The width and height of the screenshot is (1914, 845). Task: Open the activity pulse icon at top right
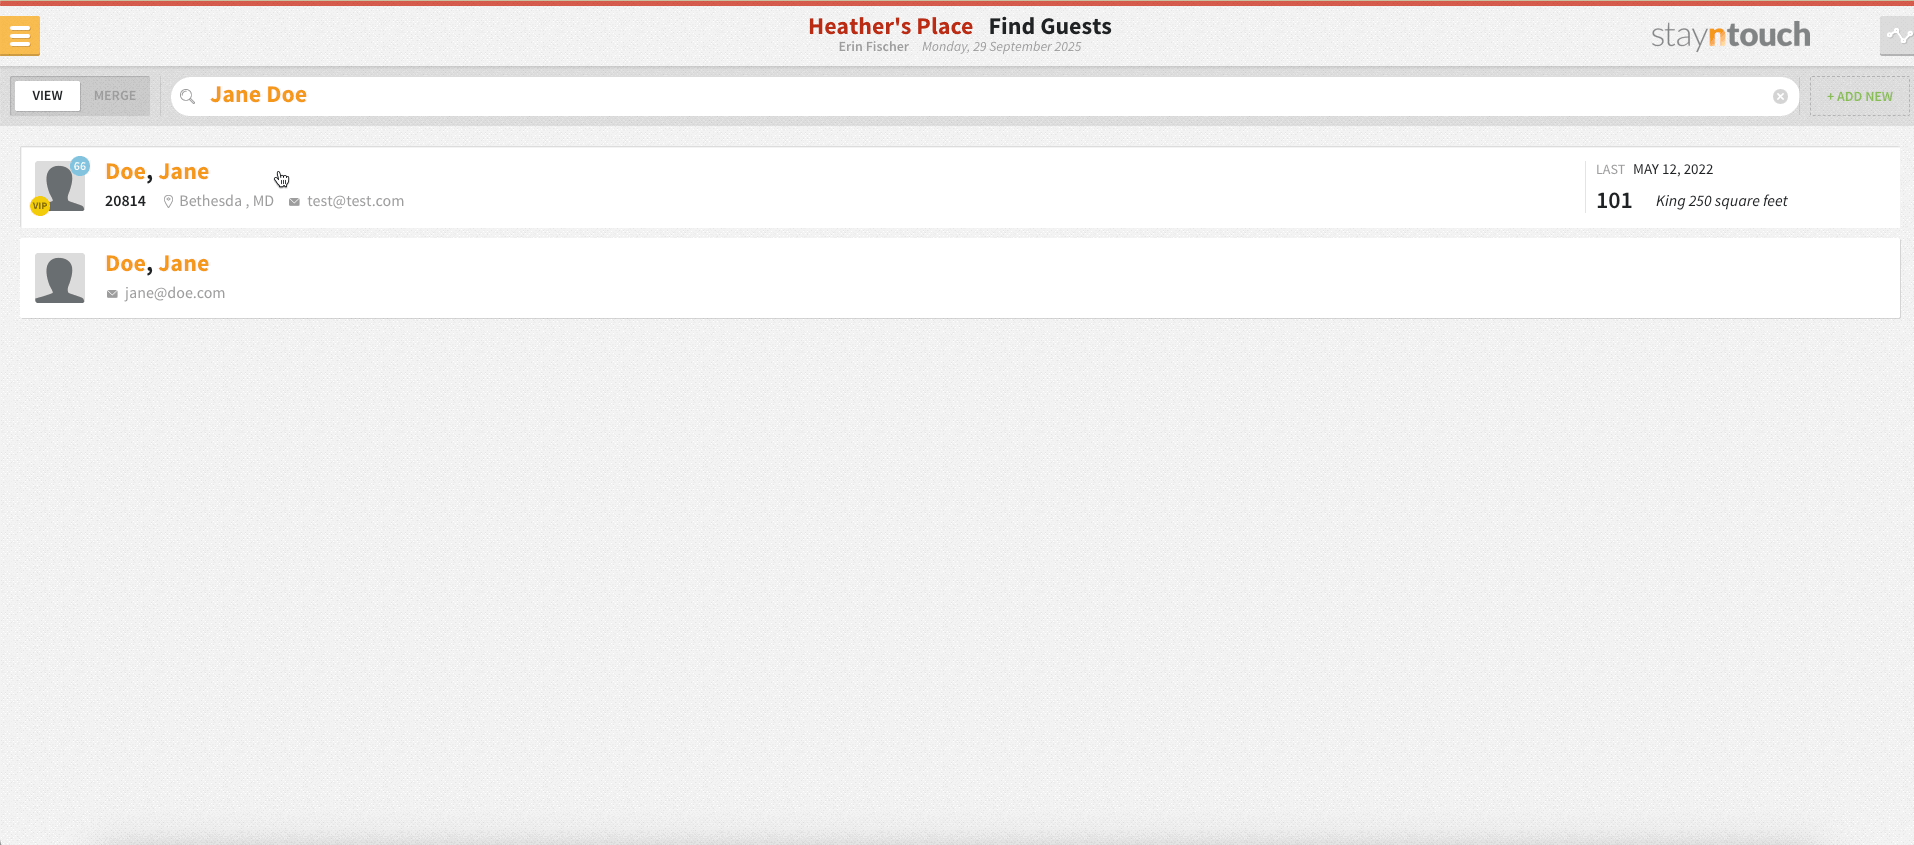coord(1897,36)
